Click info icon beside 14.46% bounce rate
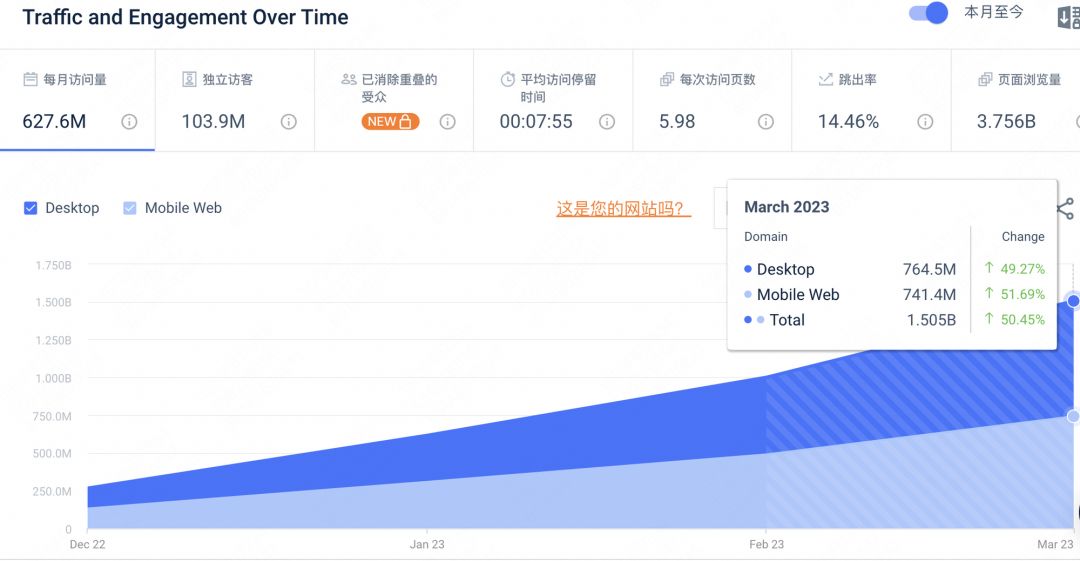This screenshot has width=1080, height=561. coord(925,122)
